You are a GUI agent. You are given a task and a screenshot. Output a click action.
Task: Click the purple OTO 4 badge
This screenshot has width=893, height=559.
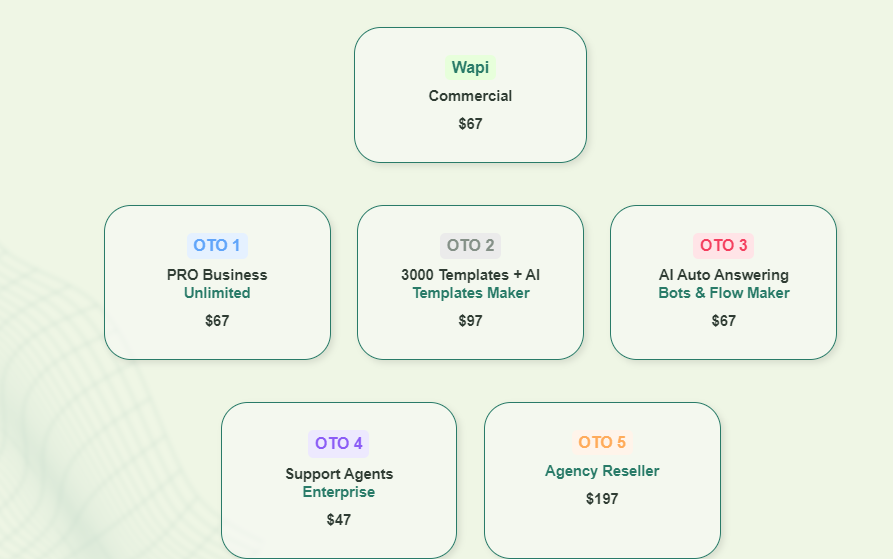click(339, 443)
